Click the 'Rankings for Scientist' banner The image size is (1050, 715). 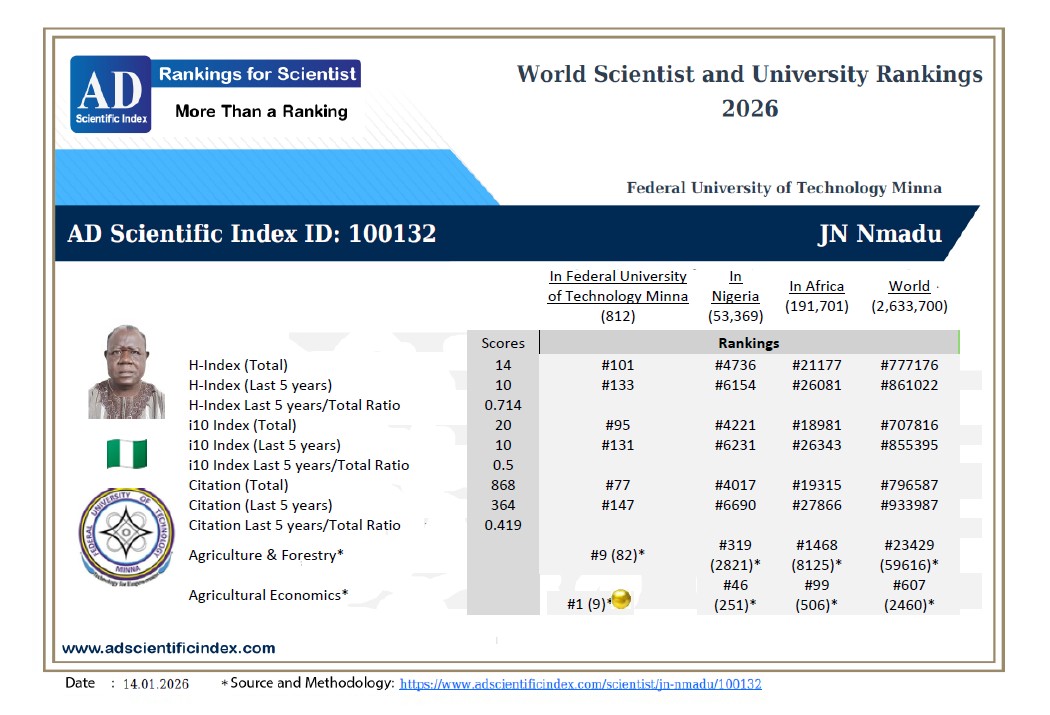[x=257, y=74]
